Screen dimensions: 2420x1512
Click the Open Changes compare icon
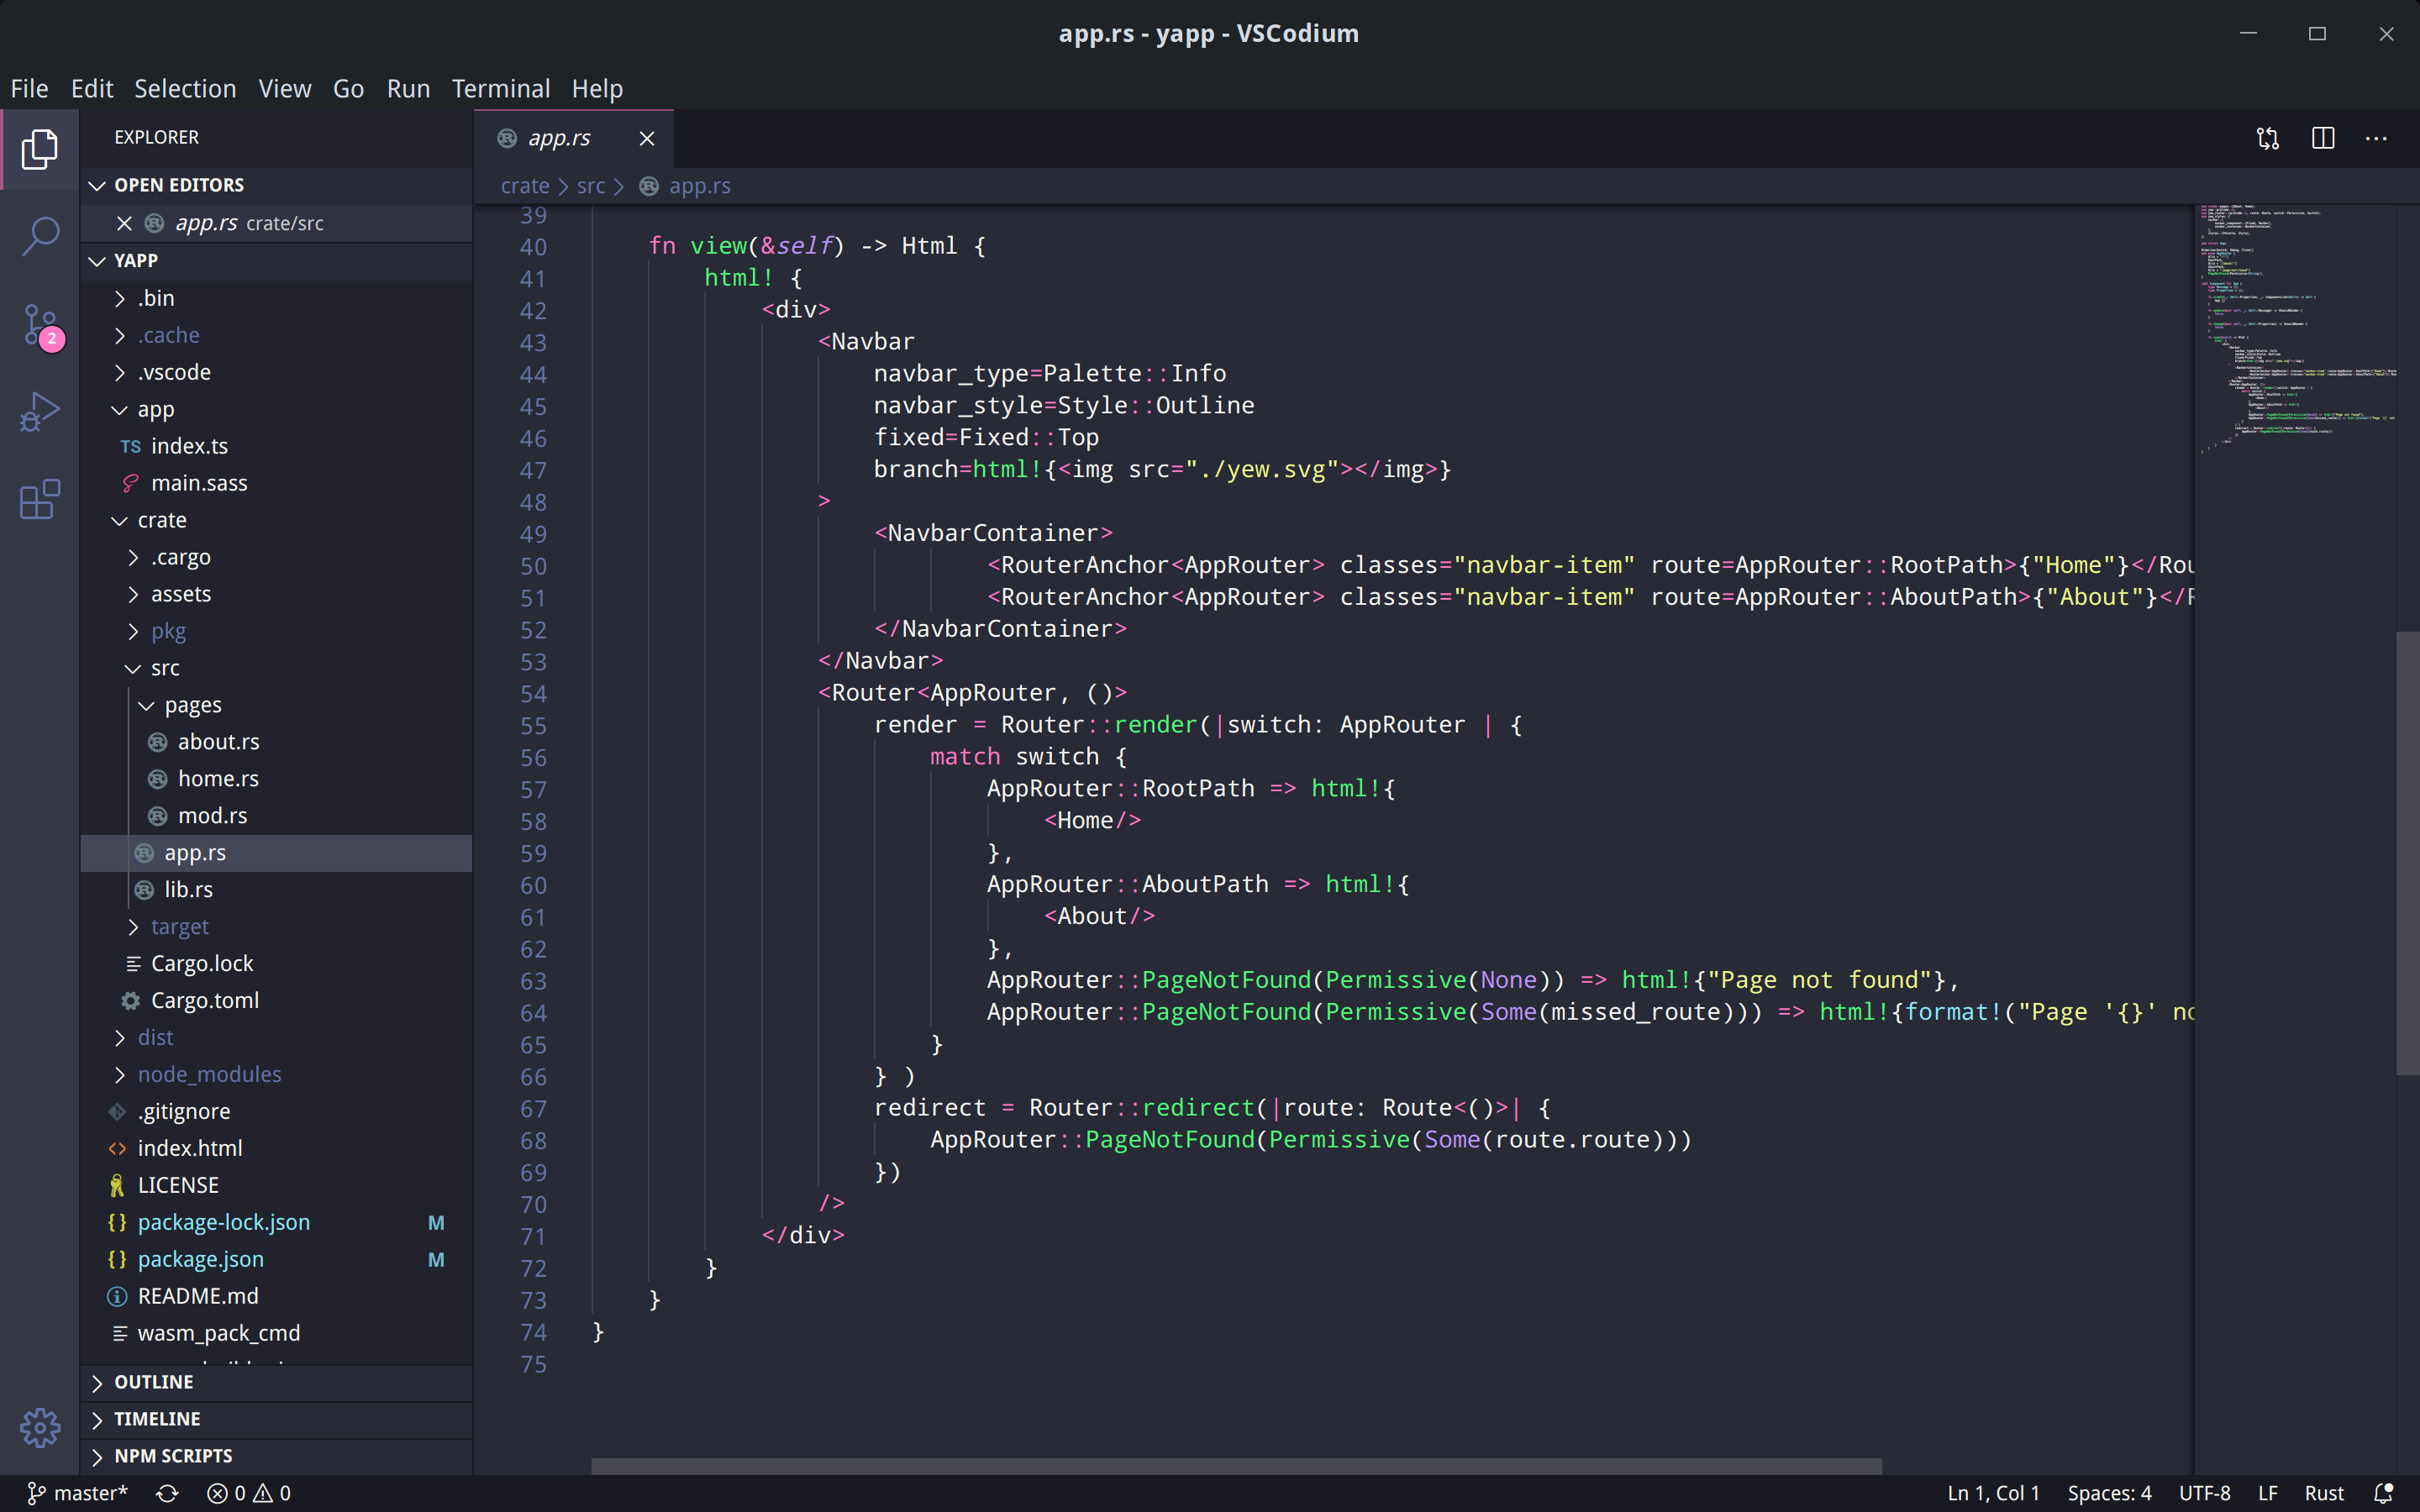[x=2268, y=138]
